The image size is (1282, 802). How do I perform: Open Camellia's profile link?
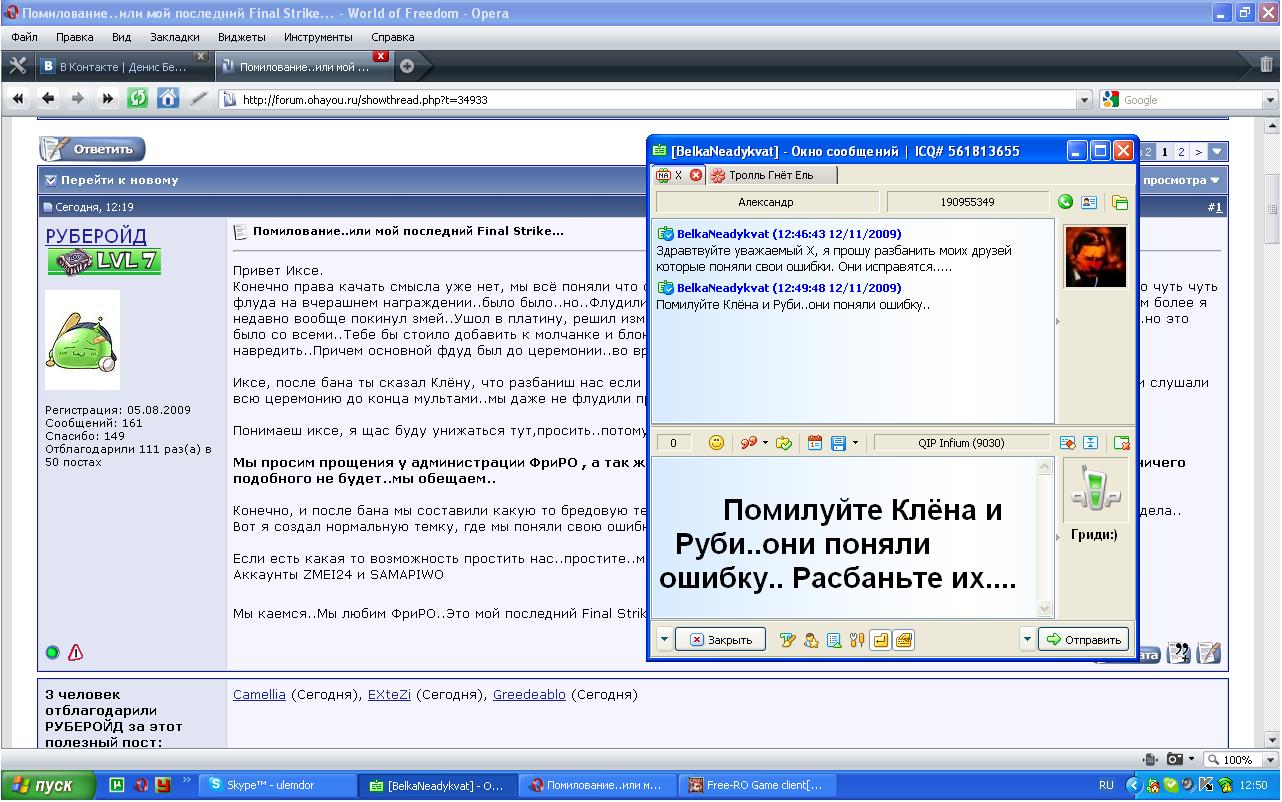coord(259,695)
